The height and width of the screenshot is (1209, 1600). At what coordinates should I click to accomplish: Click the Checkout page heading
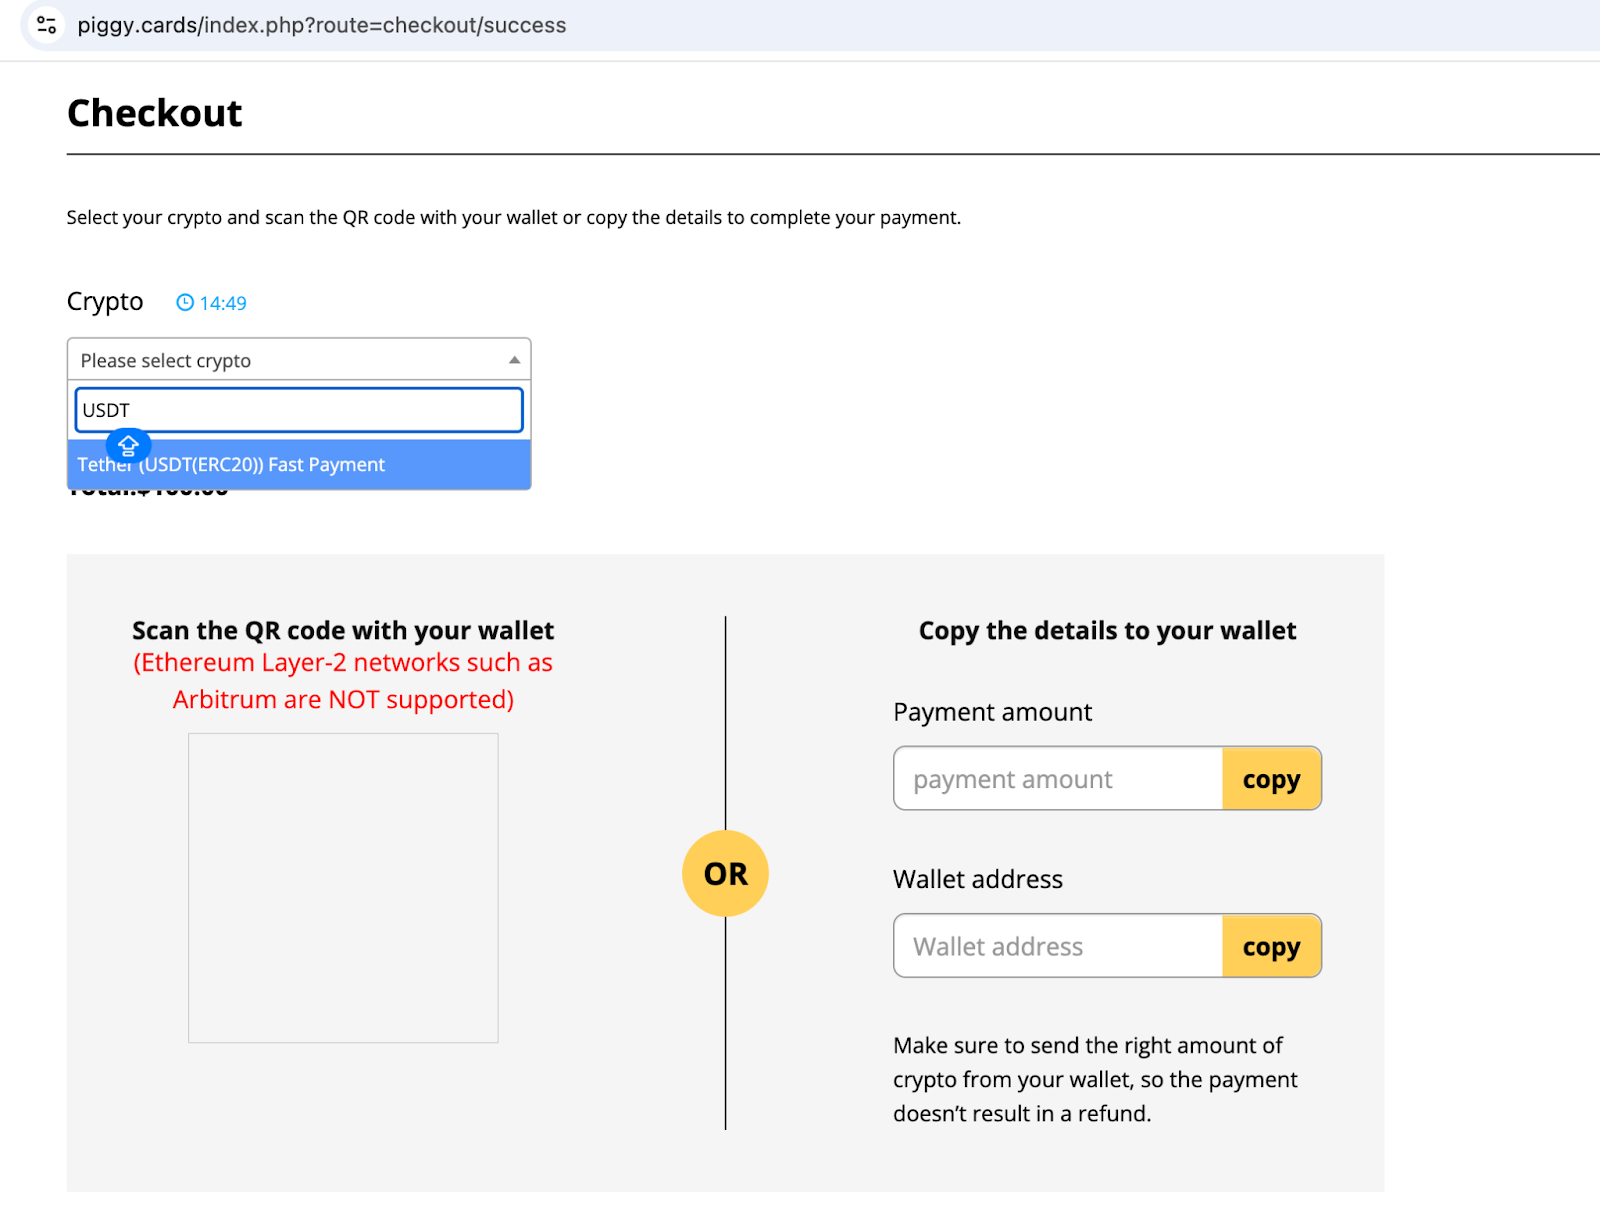click(155, 113)
